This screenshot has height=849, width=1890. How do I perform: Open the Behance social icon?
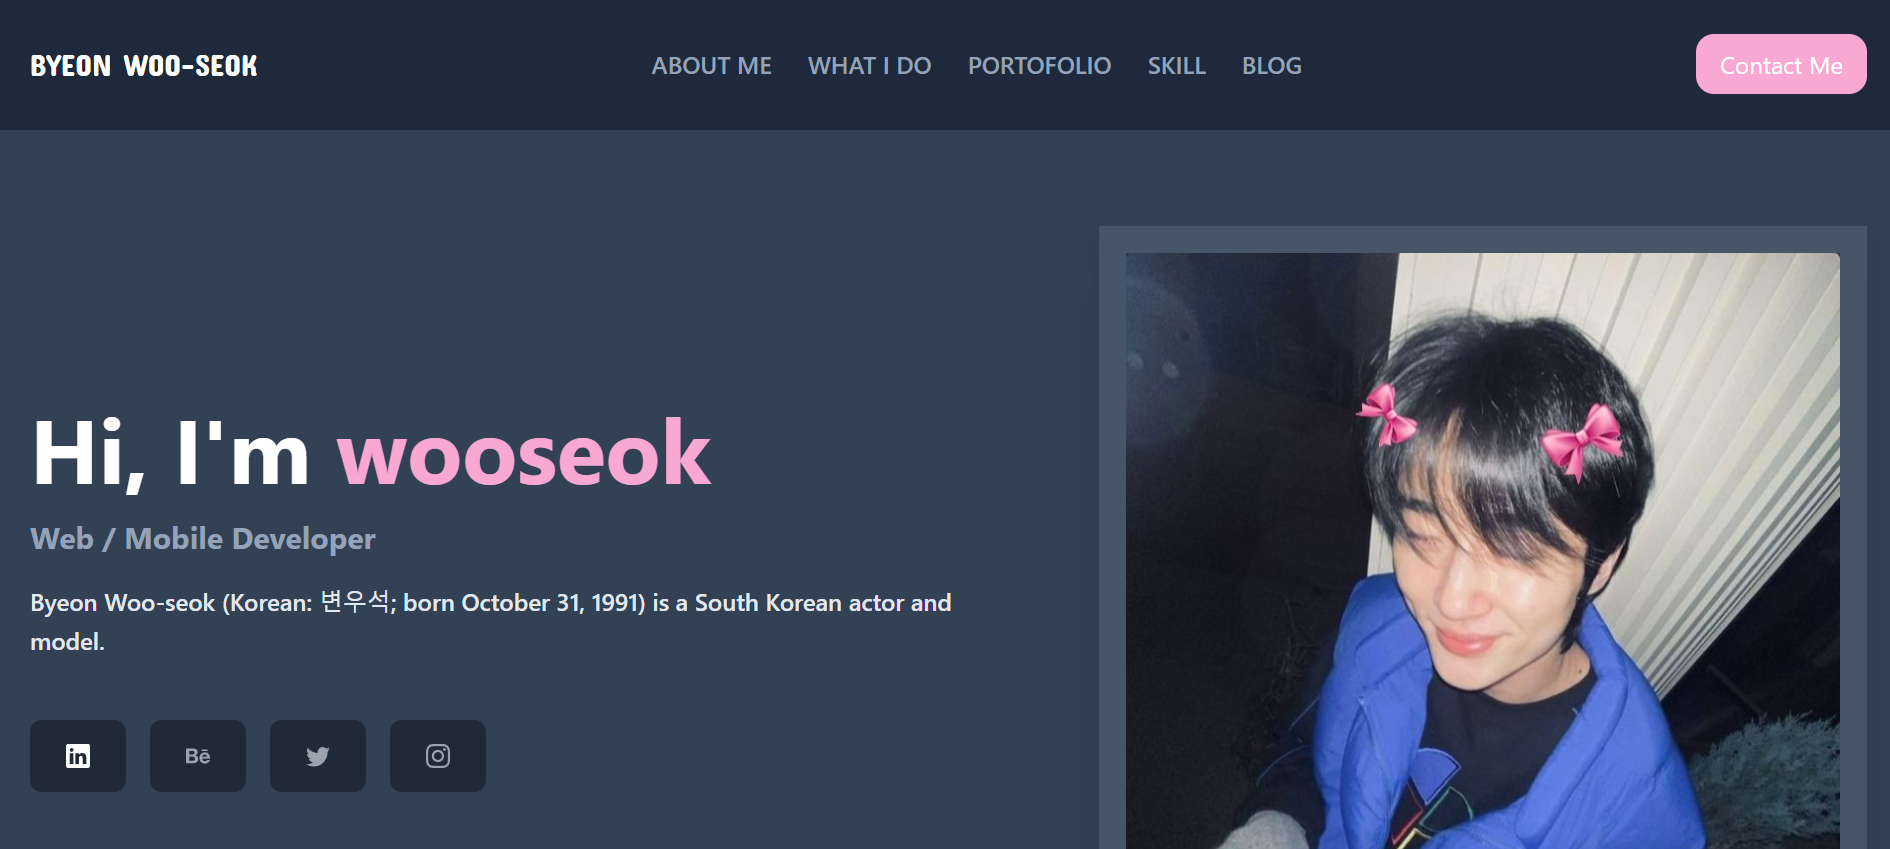(x=198, y=756)
